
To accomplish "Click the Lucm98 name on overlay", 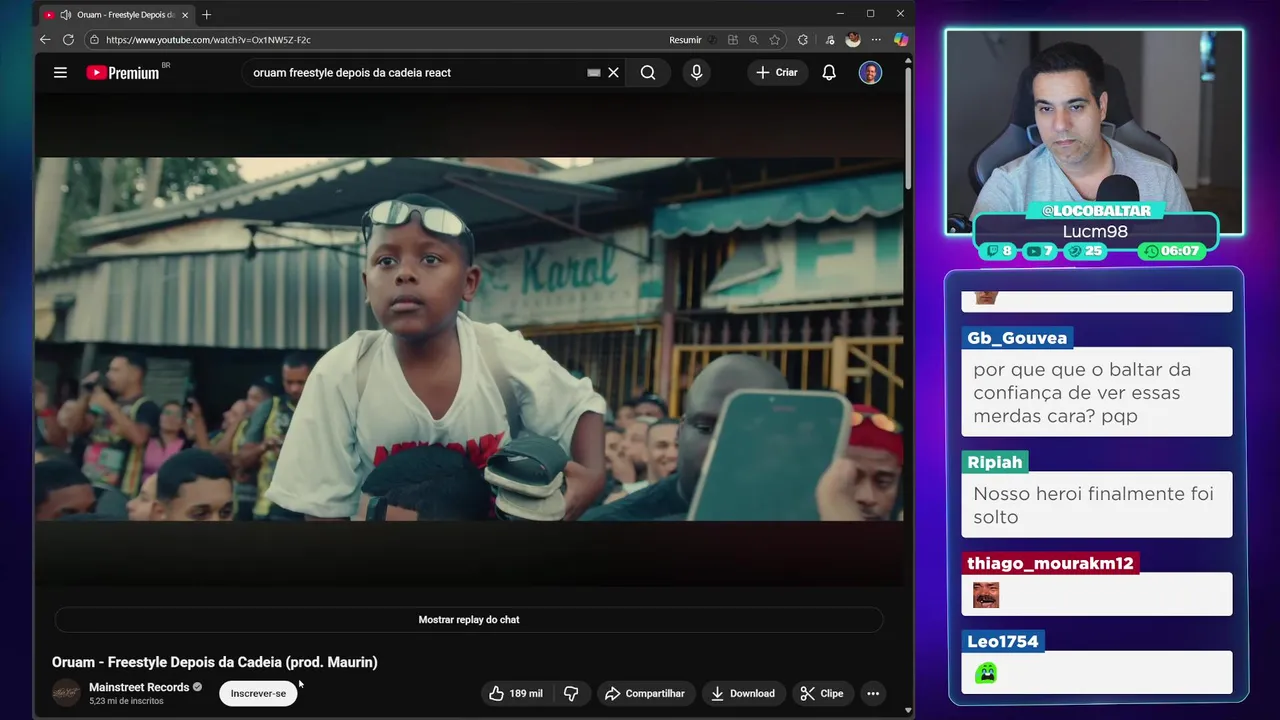I will click(1095, 231).
